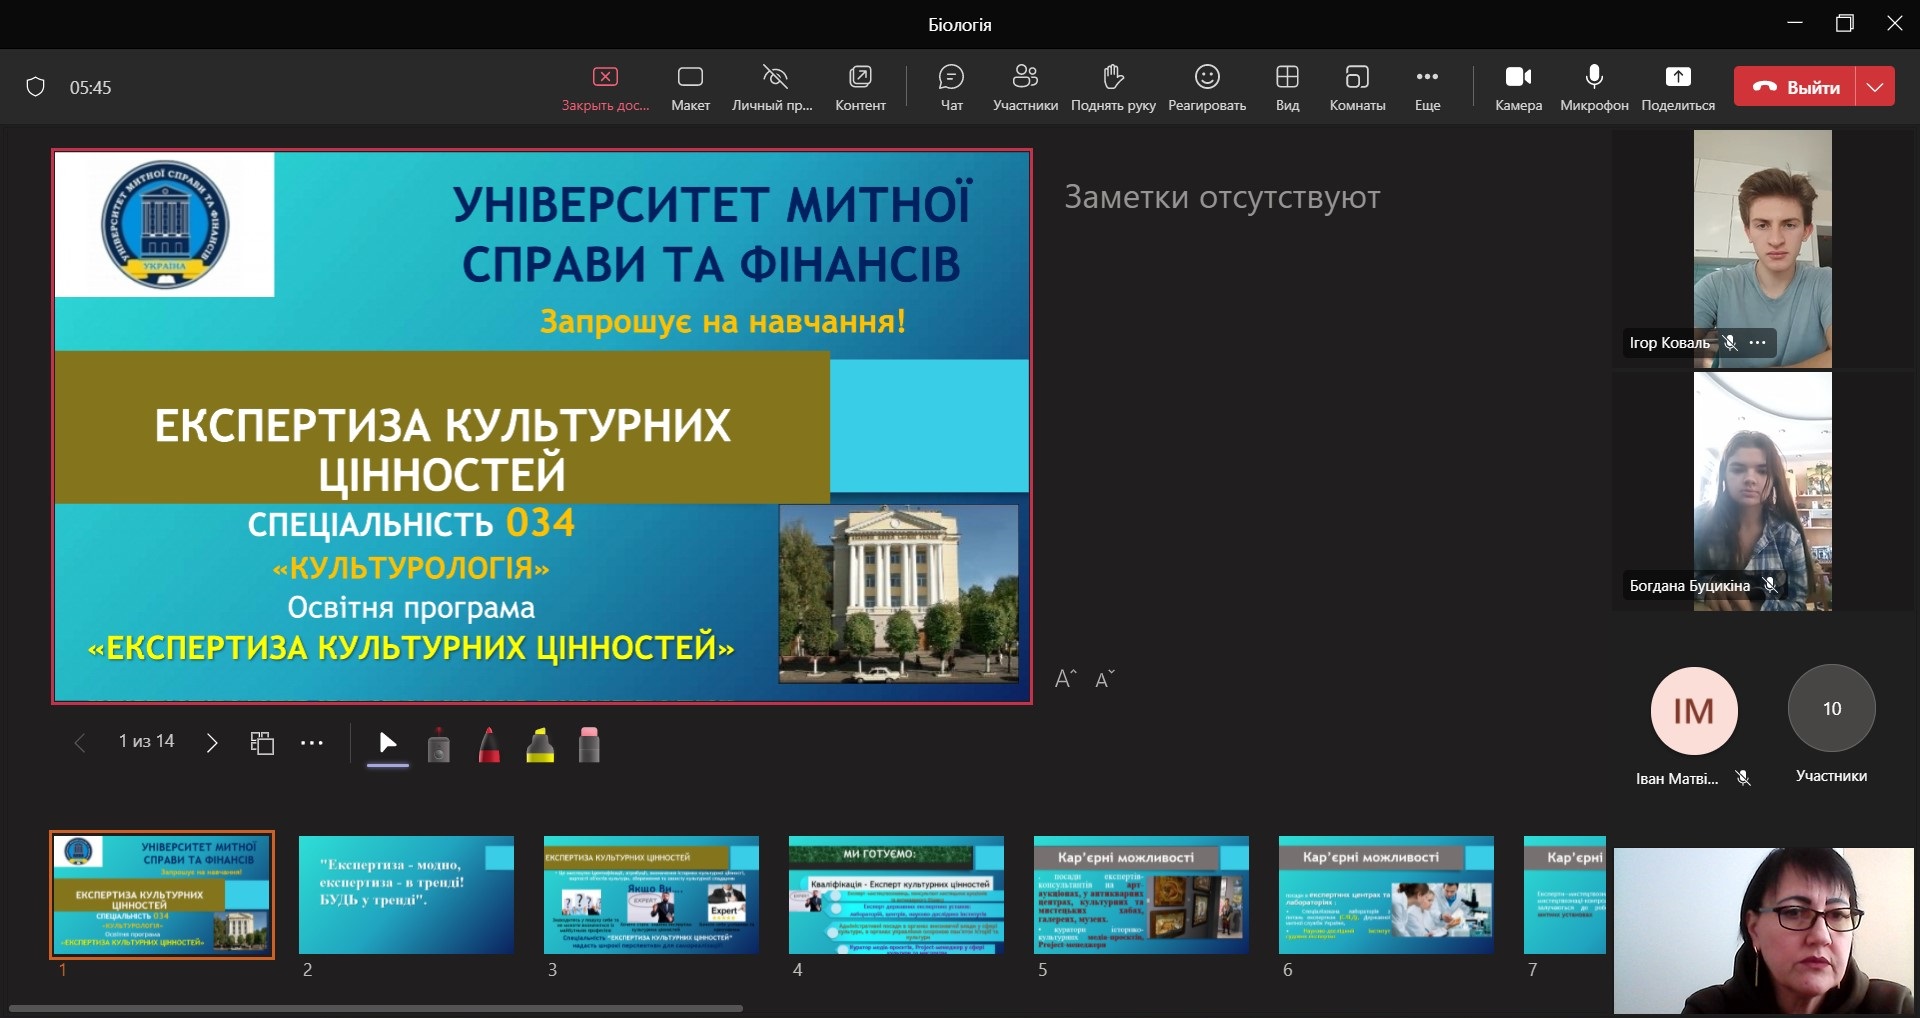Click Богдана Буцикіна muted mic icon

coord(1770,585)
